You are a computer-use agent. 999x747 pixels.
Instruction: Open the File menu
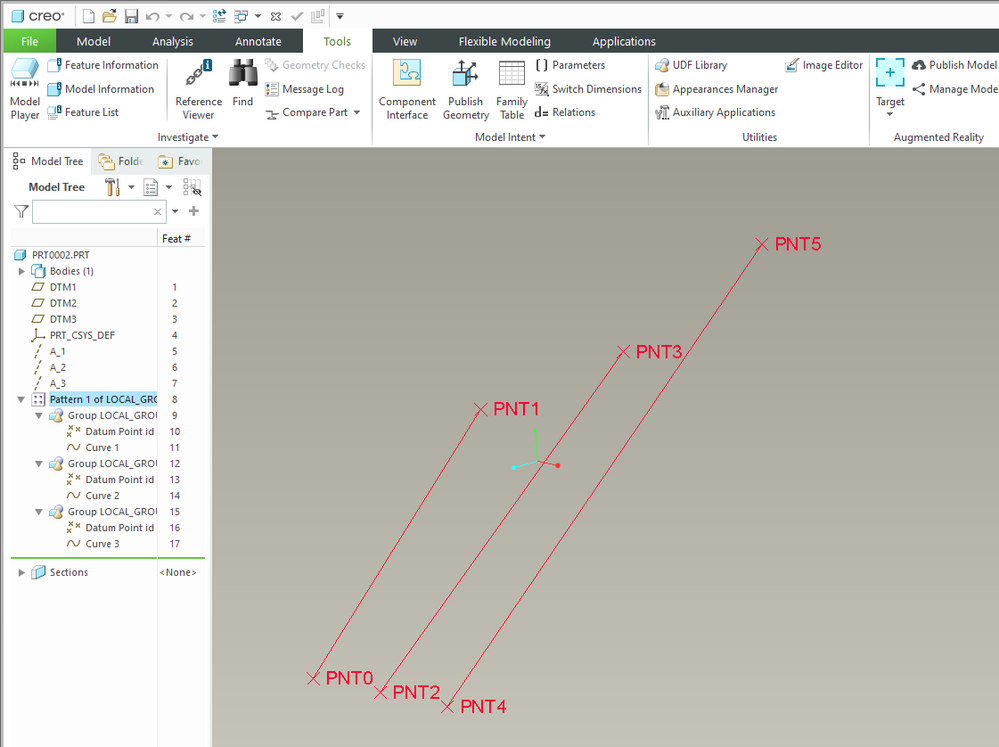(x=30, y=41)
